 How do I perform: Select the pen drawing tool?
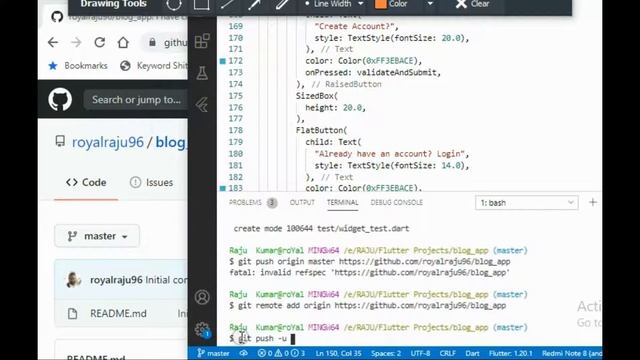282,4
